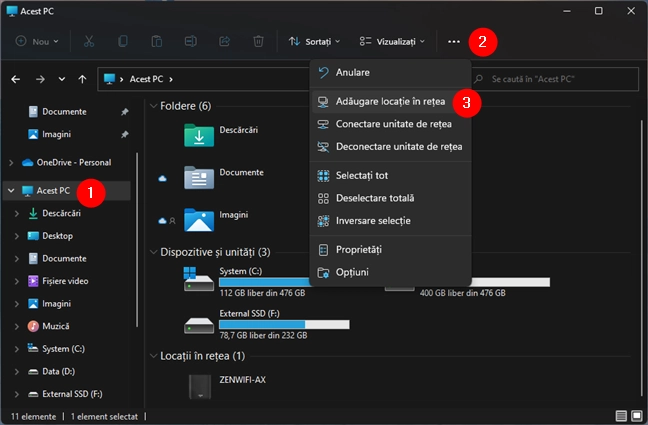The height and width of the screenshot is (425, 648).
Task: Click the search magnifier icon
Action: (479, 79)
